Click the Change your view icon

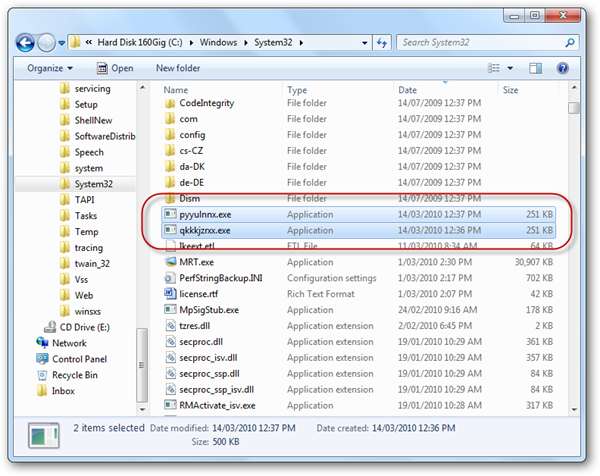click(x=494, y=68)
